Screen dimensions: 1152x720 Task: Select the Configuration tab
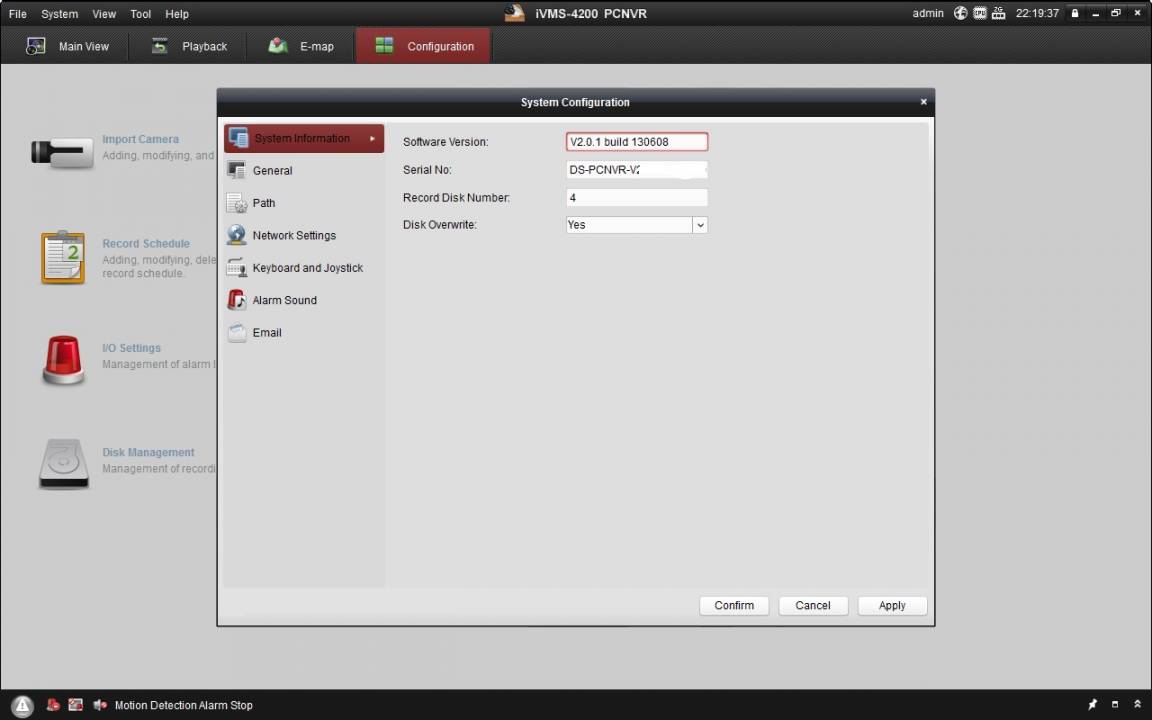[x=423, y=46]
